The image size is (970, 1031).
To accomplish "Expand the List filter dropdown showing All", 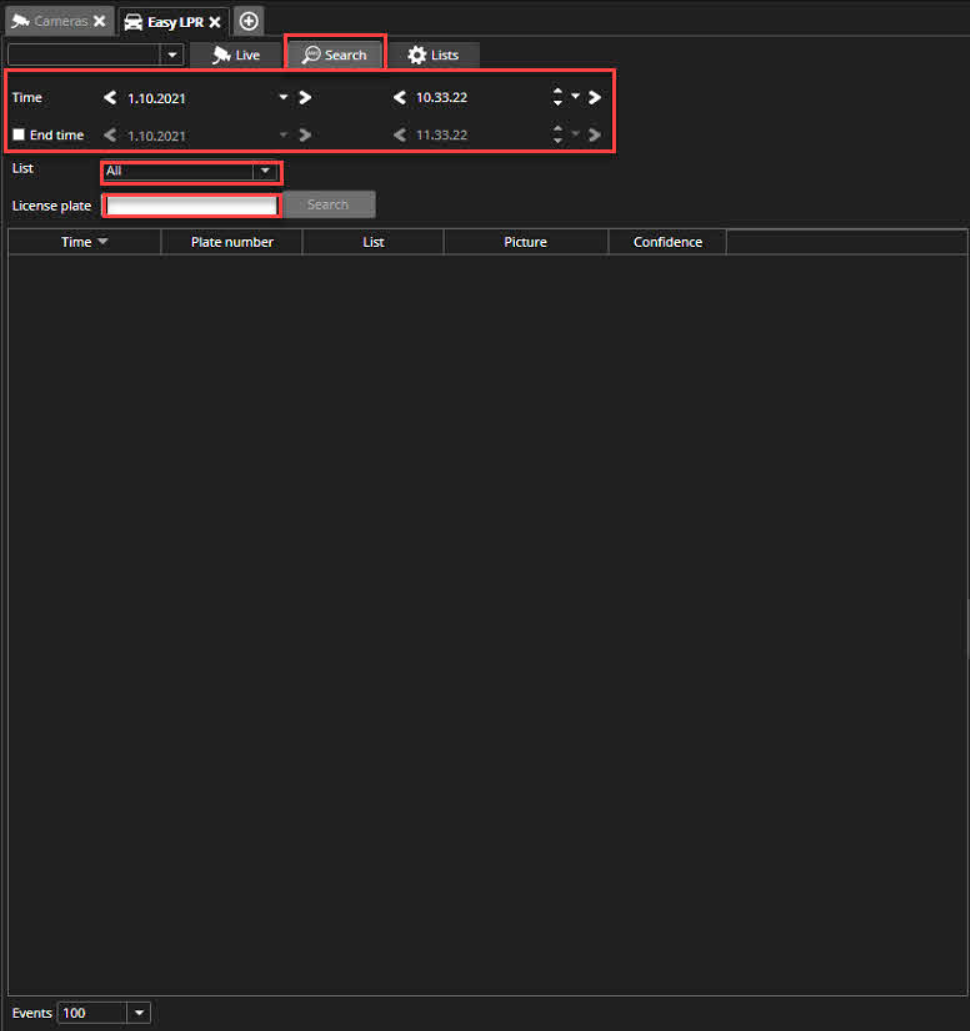I will [265, 171].
